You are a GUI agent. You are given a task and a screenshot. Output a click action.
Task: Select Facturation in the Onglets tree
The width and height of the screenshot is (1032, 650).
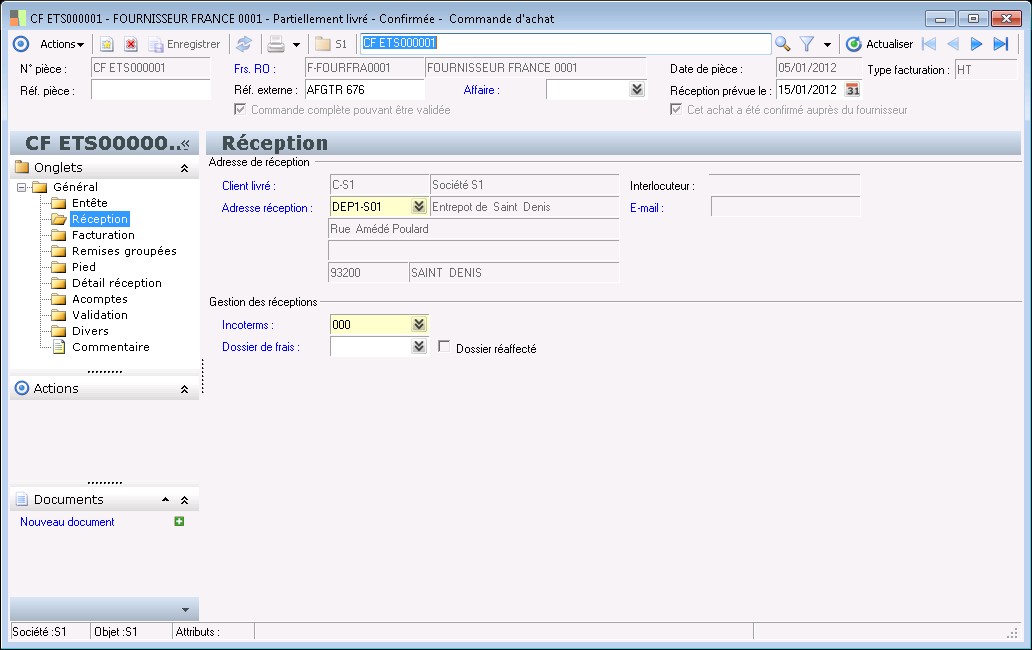coord(103,235)
